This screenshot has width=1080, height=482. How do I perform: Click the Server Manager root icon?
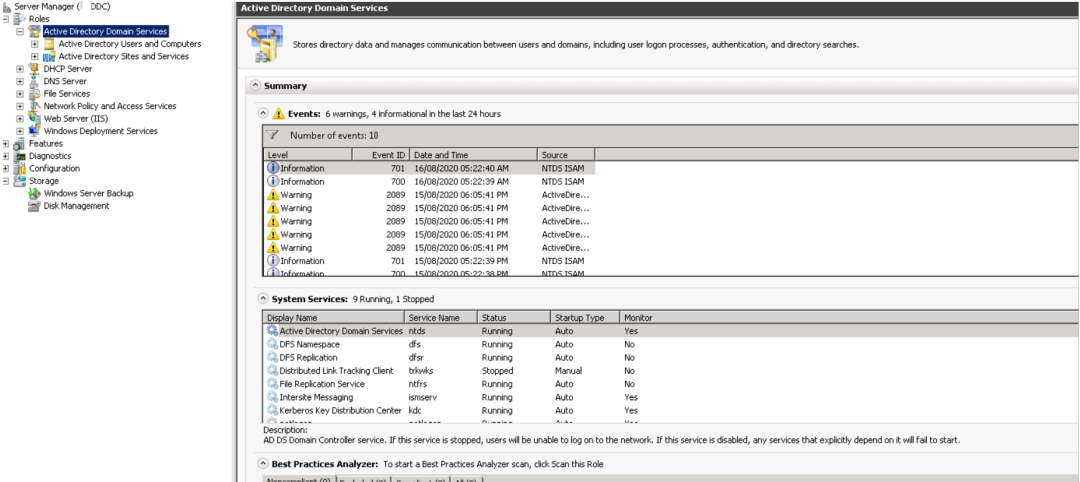[7, 6]
